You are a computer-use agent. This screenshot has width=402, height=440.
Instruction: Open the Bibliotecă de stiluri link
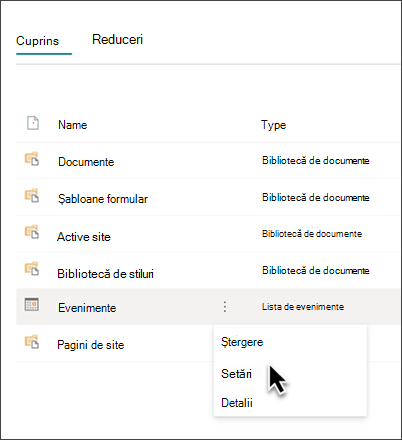[105, 274]
